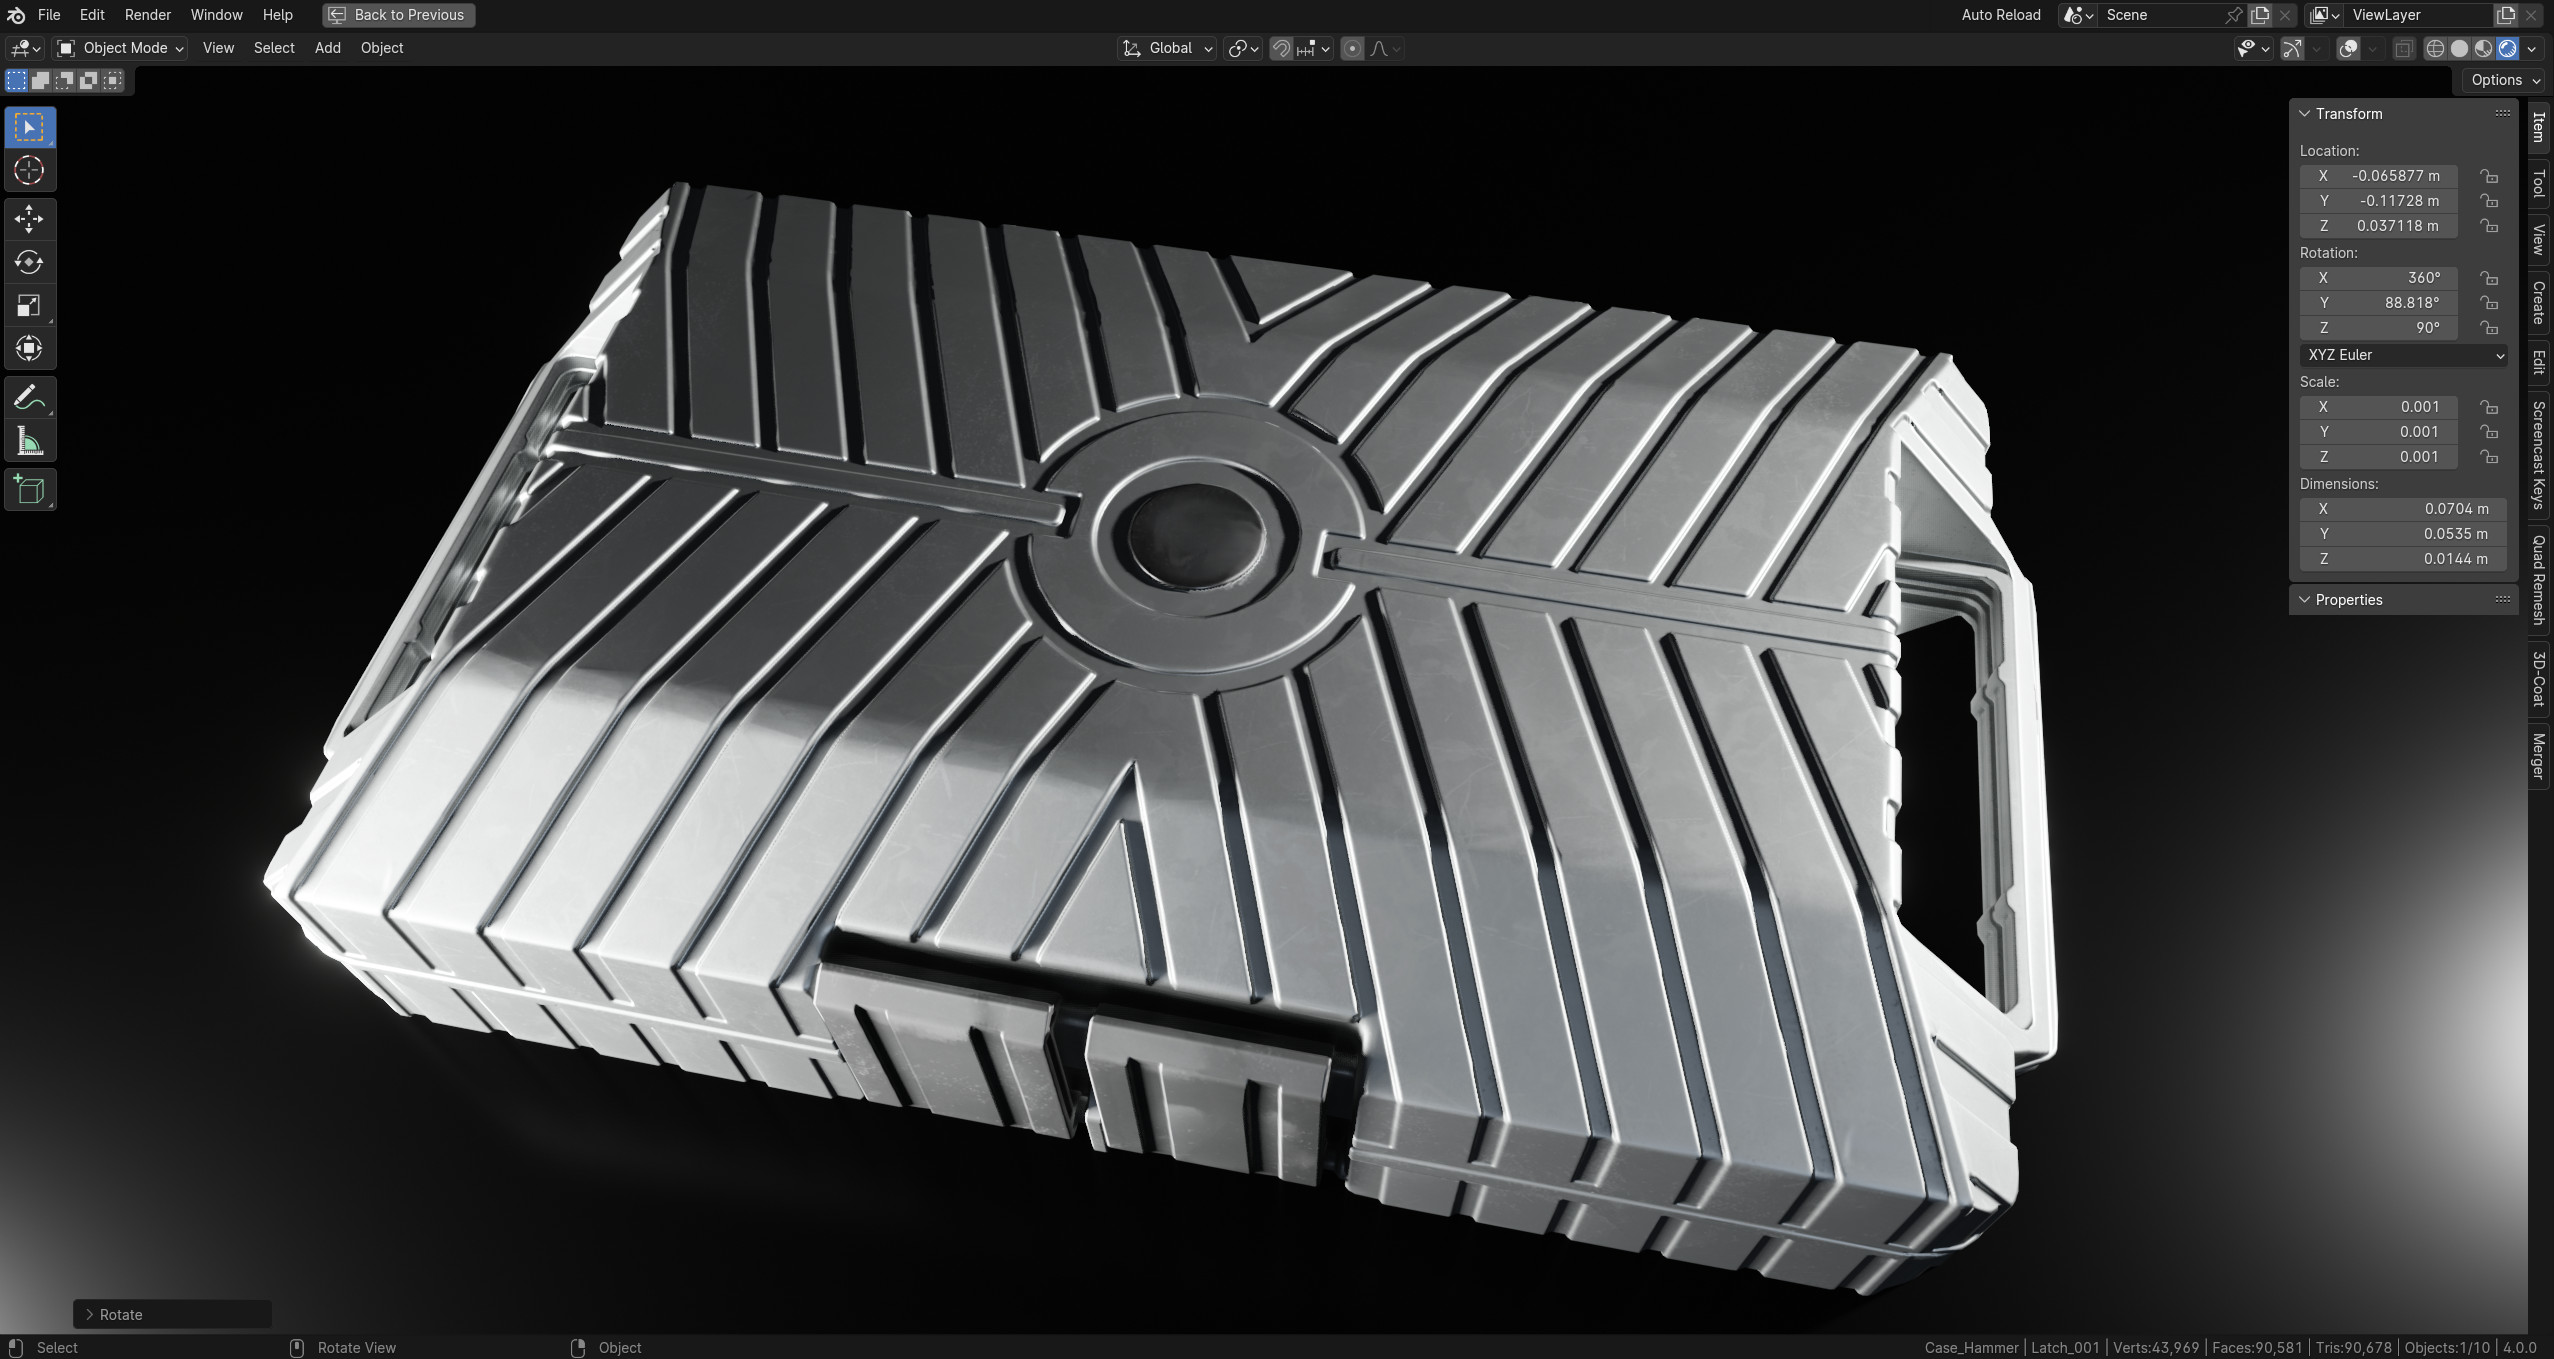Choose the Annotate pencil tool
Image resolution: width=2554 pixels, height=1359 pixels.
point(29,398)
